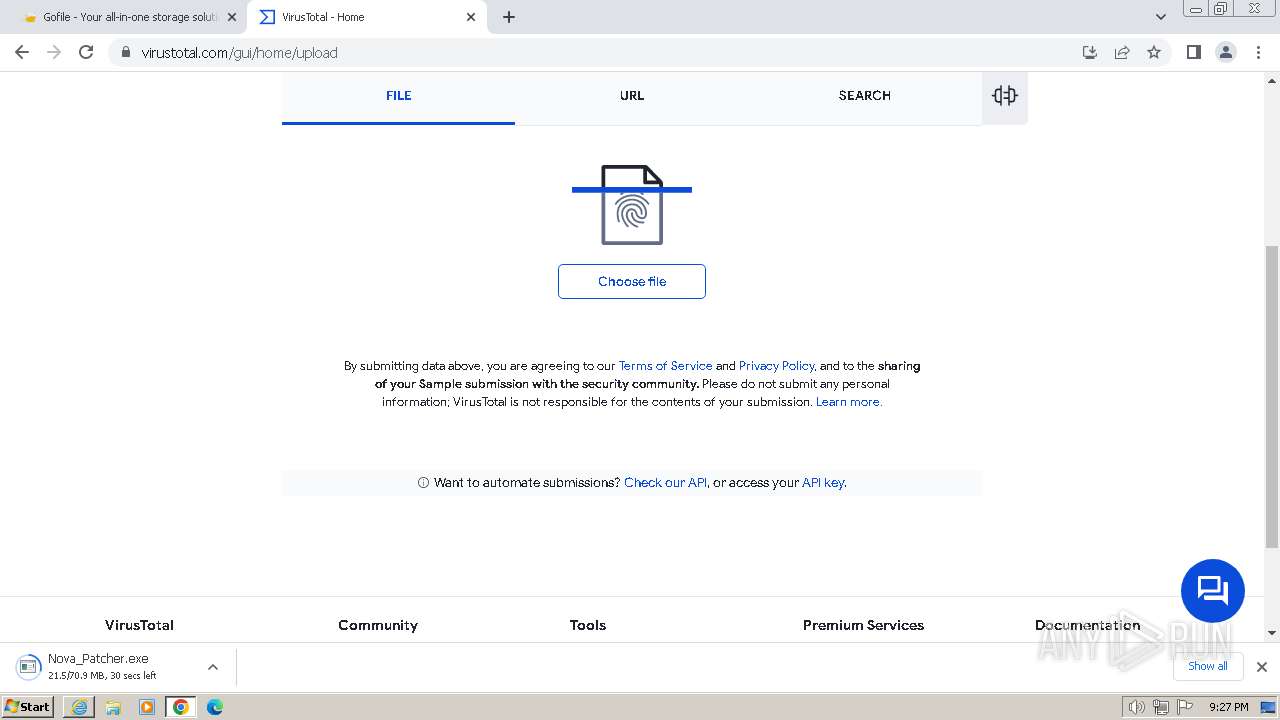Viewport: 1280px width, 720px height.
Task: Select the FILE tab
Action: coord(398,96)
